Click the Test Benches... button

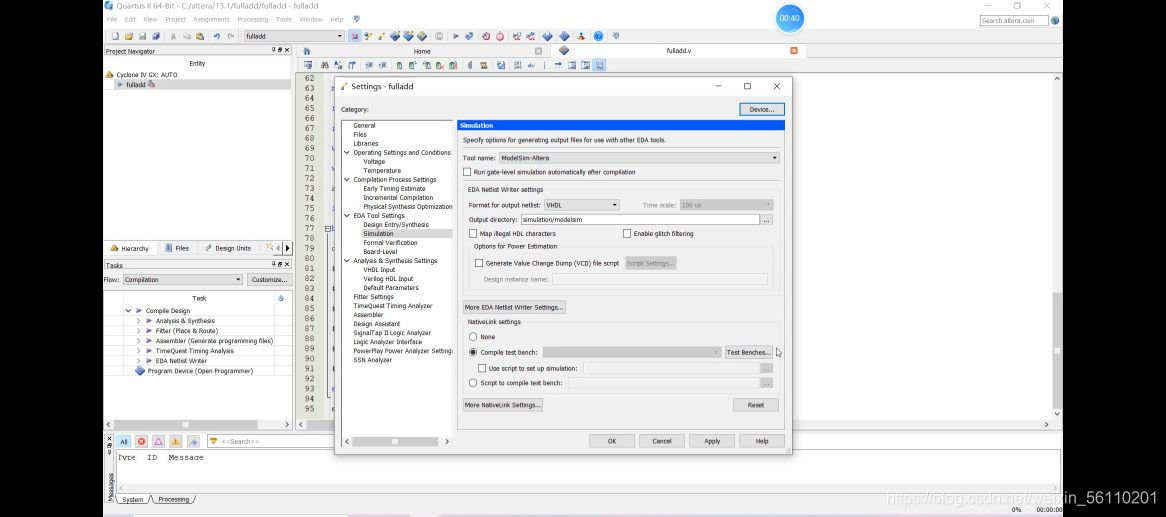pos(749,352)
